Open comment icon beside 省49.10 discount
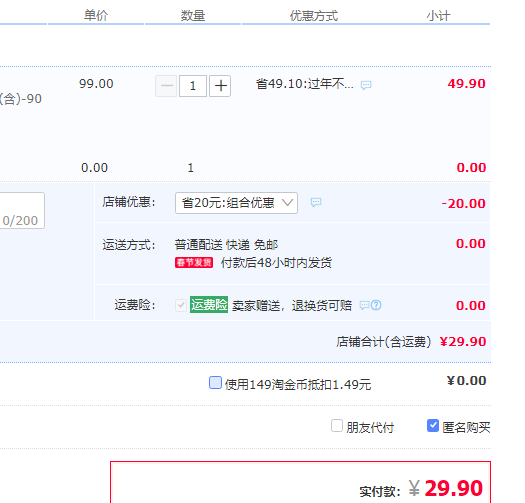Screen dimensions: 525x503 coord(366,85)
